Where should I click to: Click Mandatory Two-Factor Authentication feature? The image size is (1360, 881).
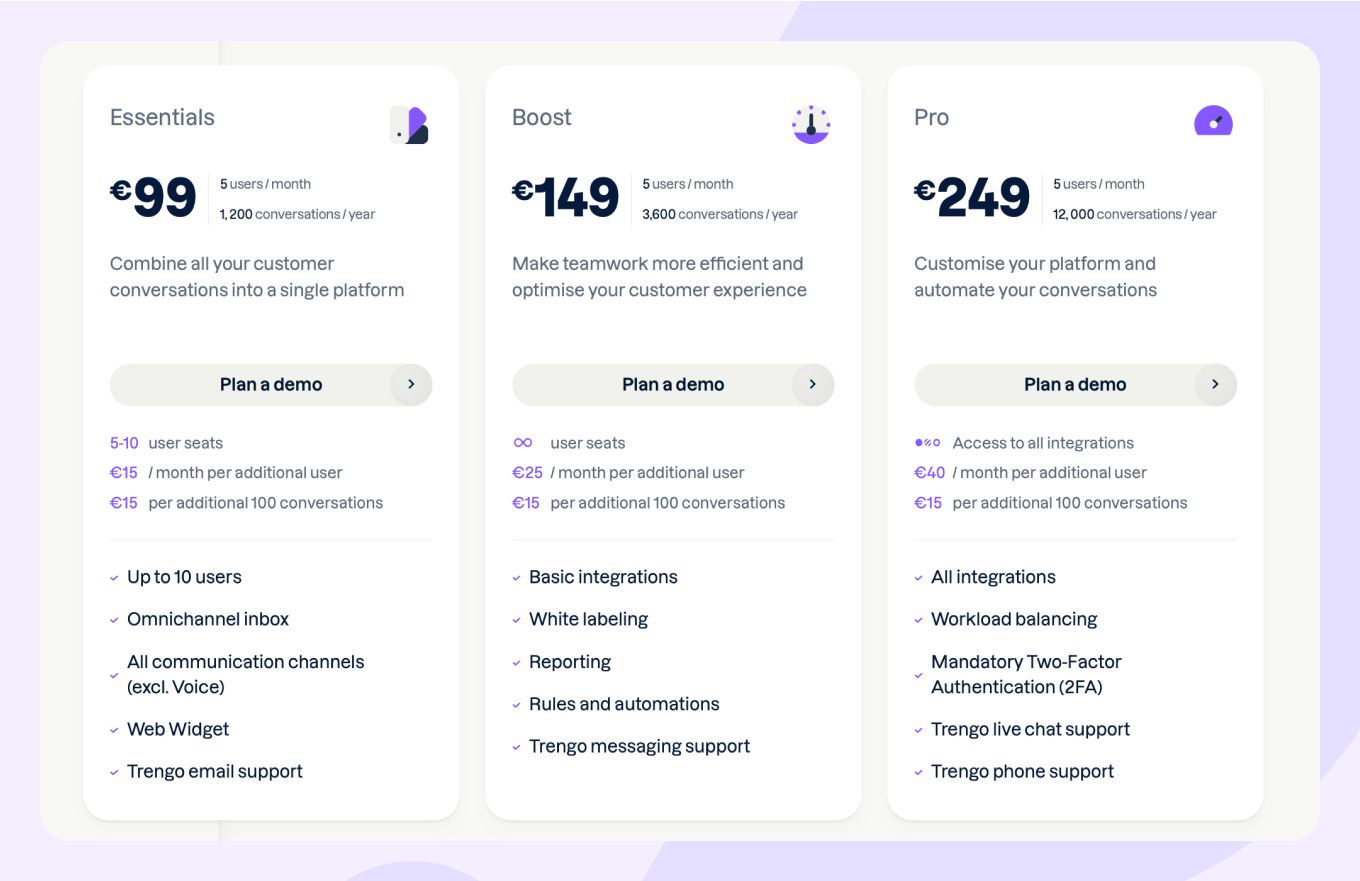pos(1026,674)
